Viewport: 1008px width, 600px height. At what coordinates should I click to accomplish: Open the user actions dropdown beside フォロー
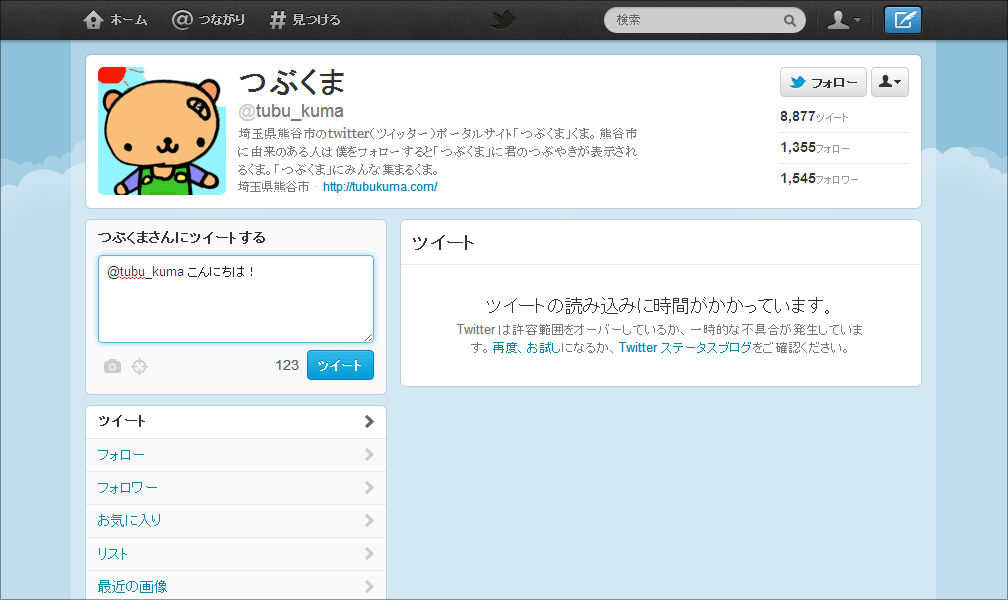(890, 82)
